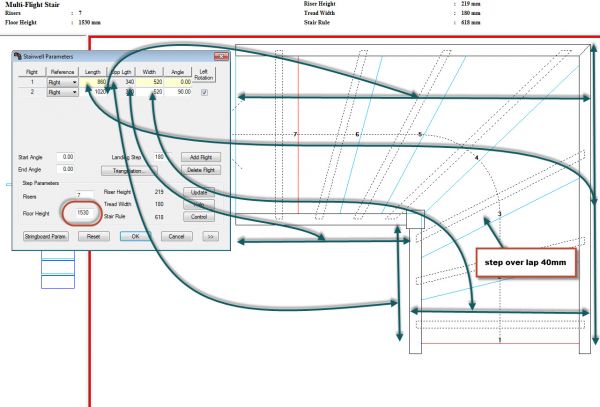Click Multi-Flight Stair heading text
Screen dimensions: 600x407
point(32,5)
